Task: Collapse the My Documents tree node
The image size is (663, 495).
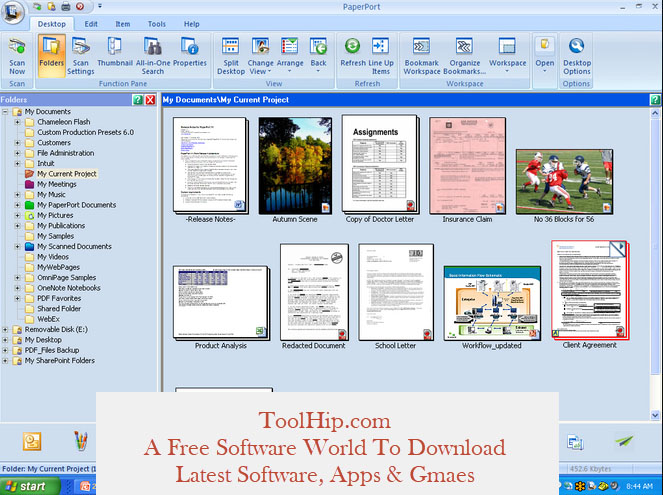Action: pyautogui.click(x=5, y=112)
